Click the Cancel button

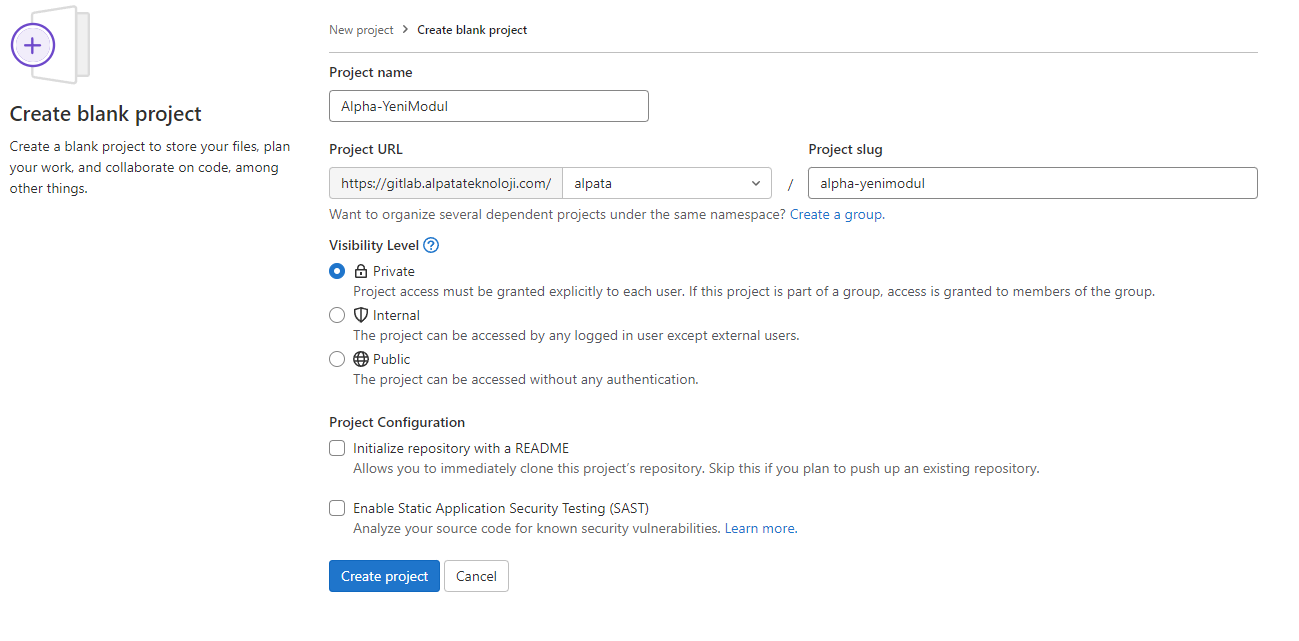pyautogui.click(x=476, y=576)
